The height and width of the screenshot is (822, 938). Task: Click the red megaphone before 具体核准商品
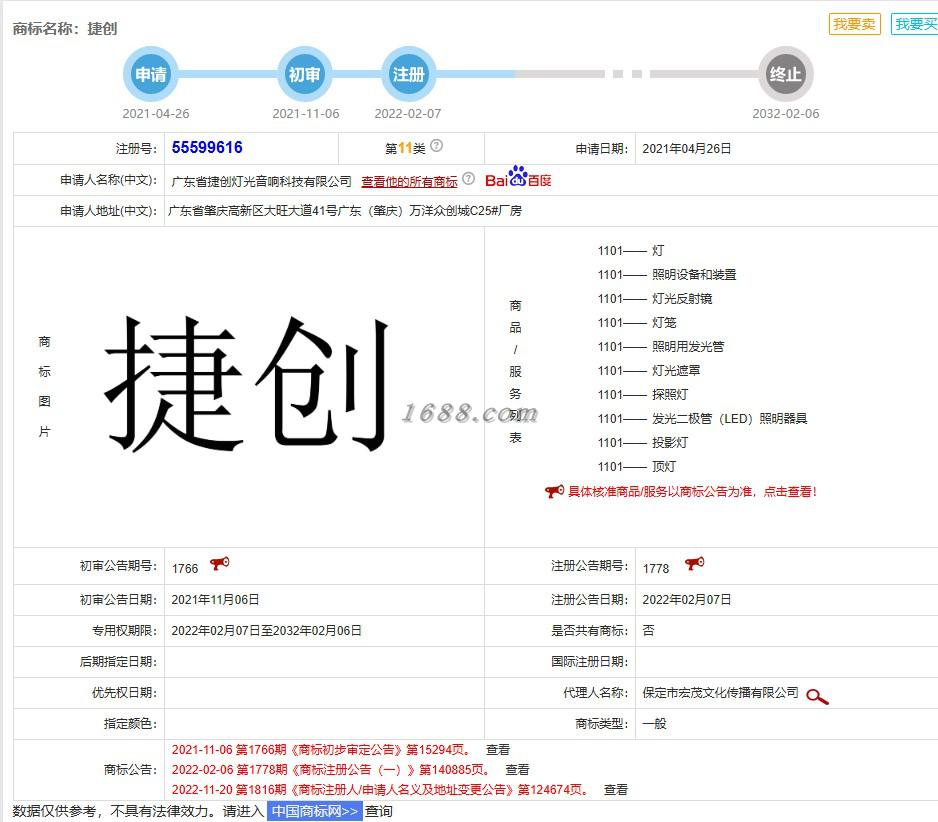[x=554, y=491]
